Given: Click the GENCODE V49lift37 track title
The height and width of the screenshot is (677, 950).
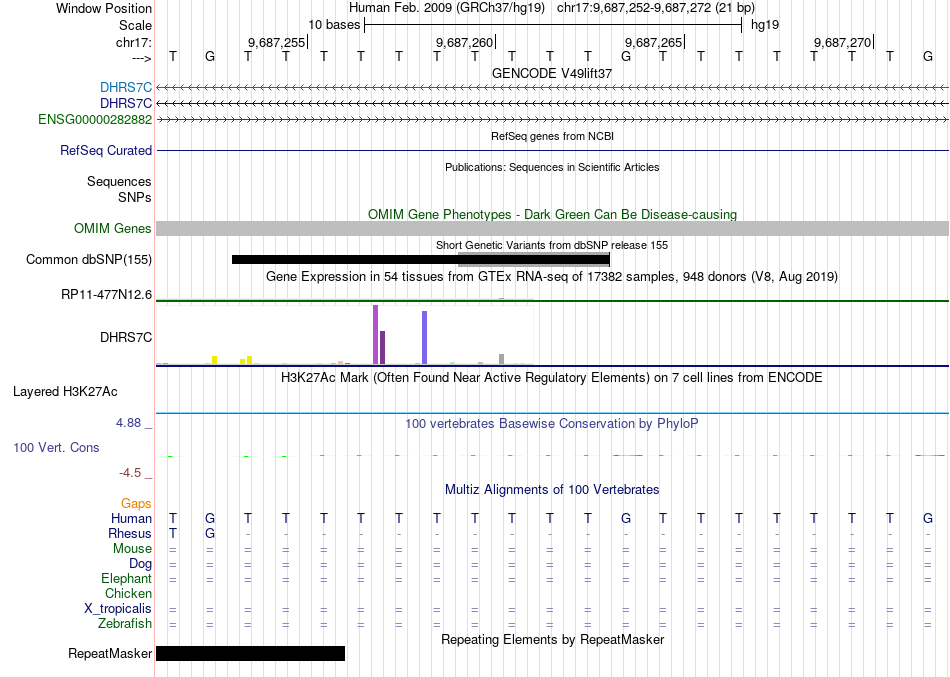Looking at the screenshot, I should [552, 73].
